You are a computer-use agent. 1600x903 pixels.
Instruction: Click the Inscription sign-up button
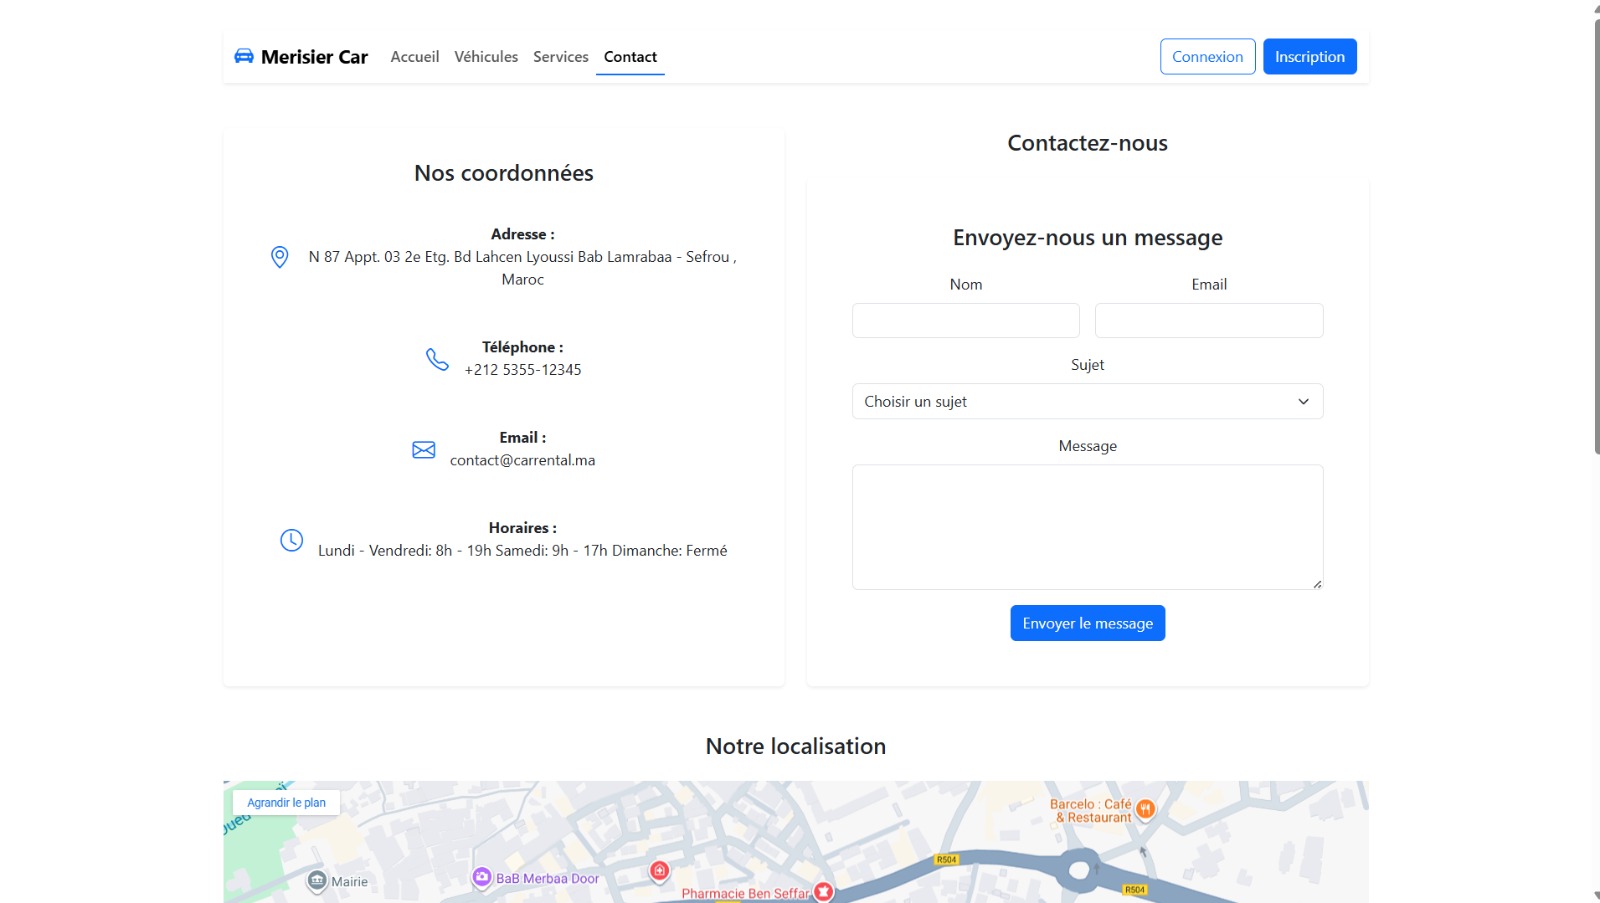1309,57
